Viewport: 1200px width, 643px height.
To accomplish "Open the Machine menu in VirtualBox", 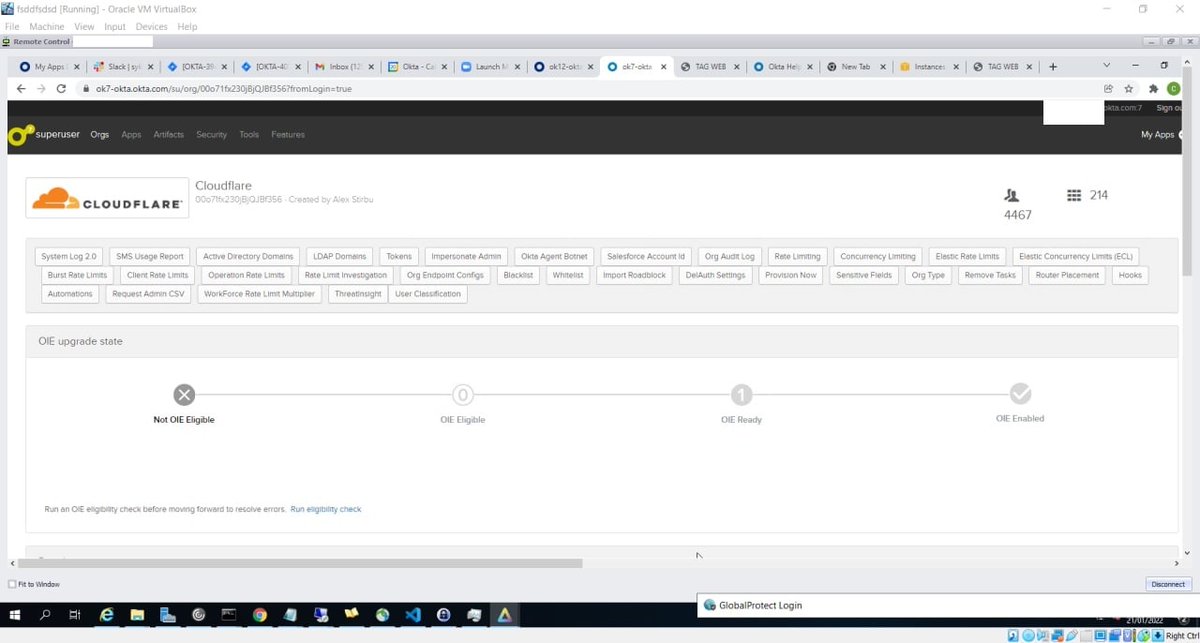I will pyautogui.click(x=46, y=26).
